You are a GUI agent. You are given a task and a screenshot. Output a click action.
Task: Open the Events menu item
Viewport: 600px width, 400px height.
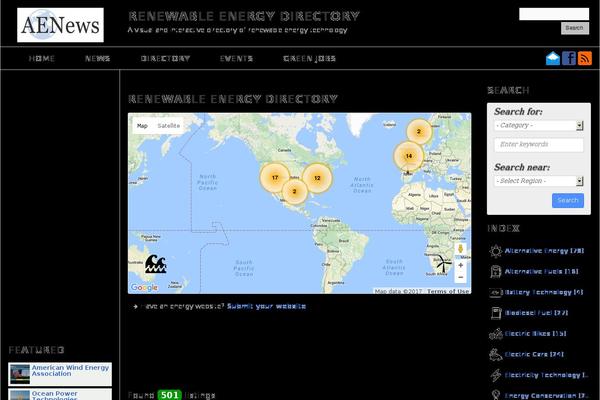236,59
